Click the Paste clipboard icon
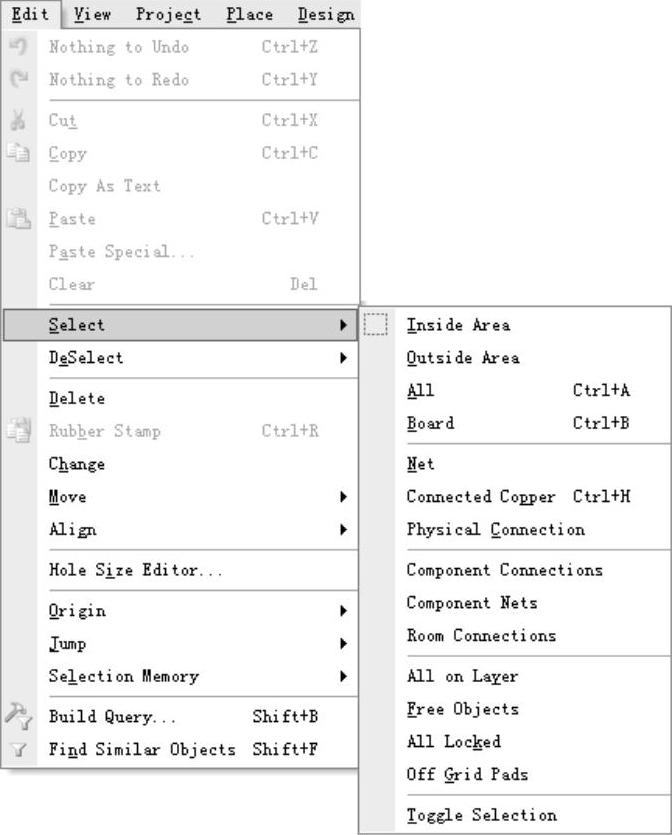Image resolution: width=672 pixels, height=835 pixels. point(18,219)
